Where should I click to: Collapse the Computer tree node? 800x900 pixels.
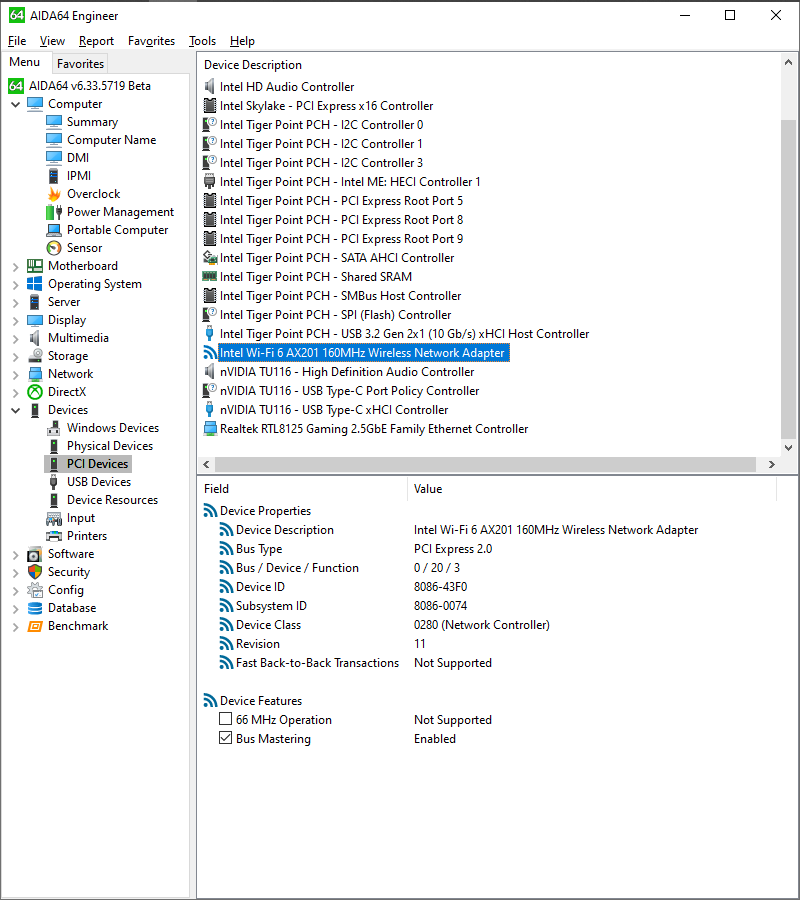point(15,104)
